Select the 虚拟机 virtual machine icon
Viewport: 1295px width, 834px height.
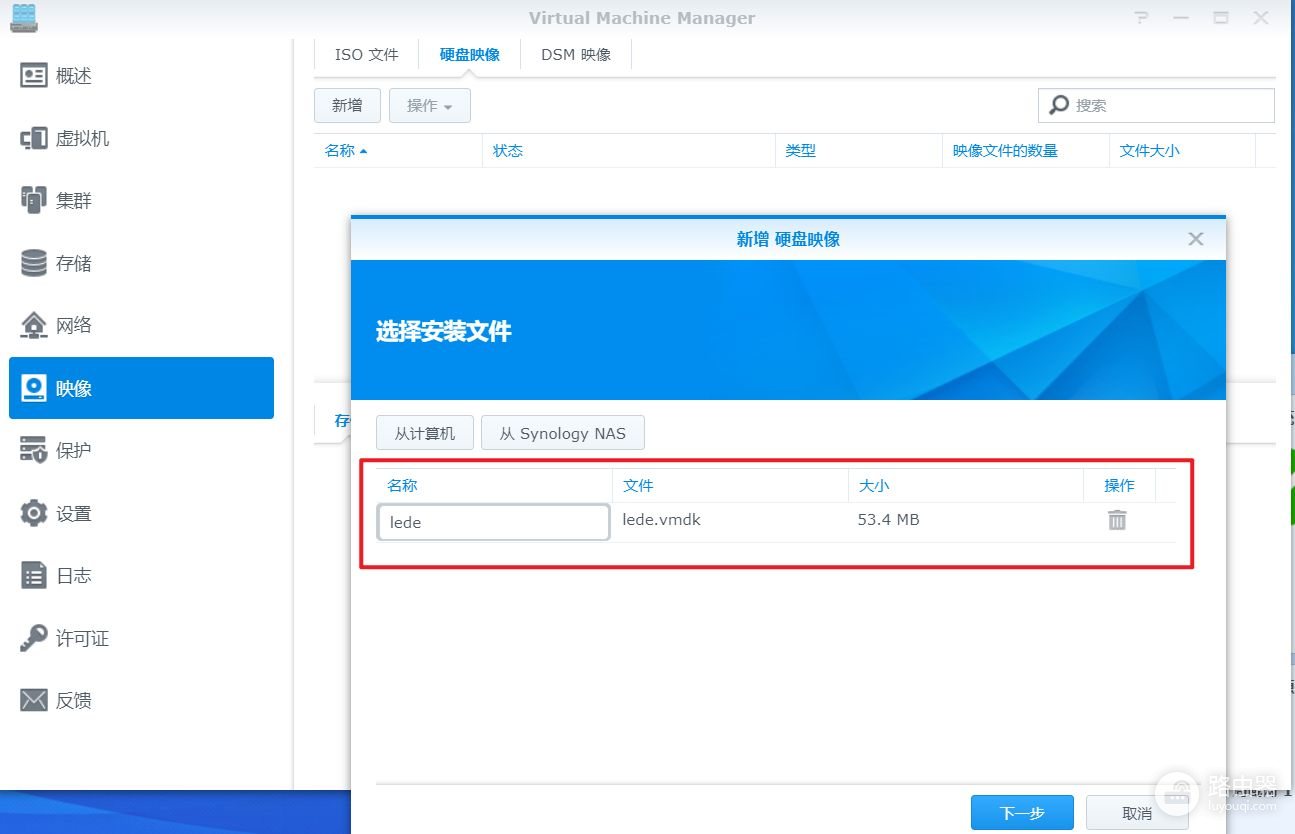tap(34, 139)
